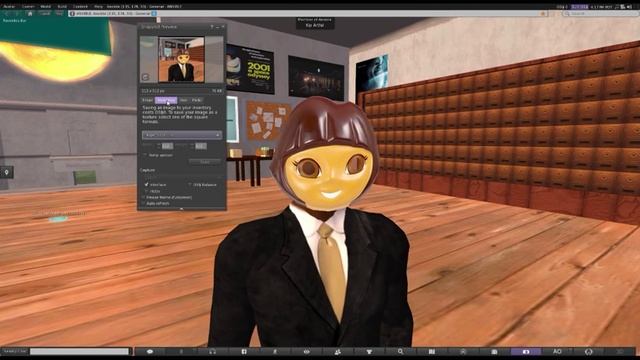Toggle the Auto-refresh checkbox
Screen dimensions: 640x360
(144, 203)
